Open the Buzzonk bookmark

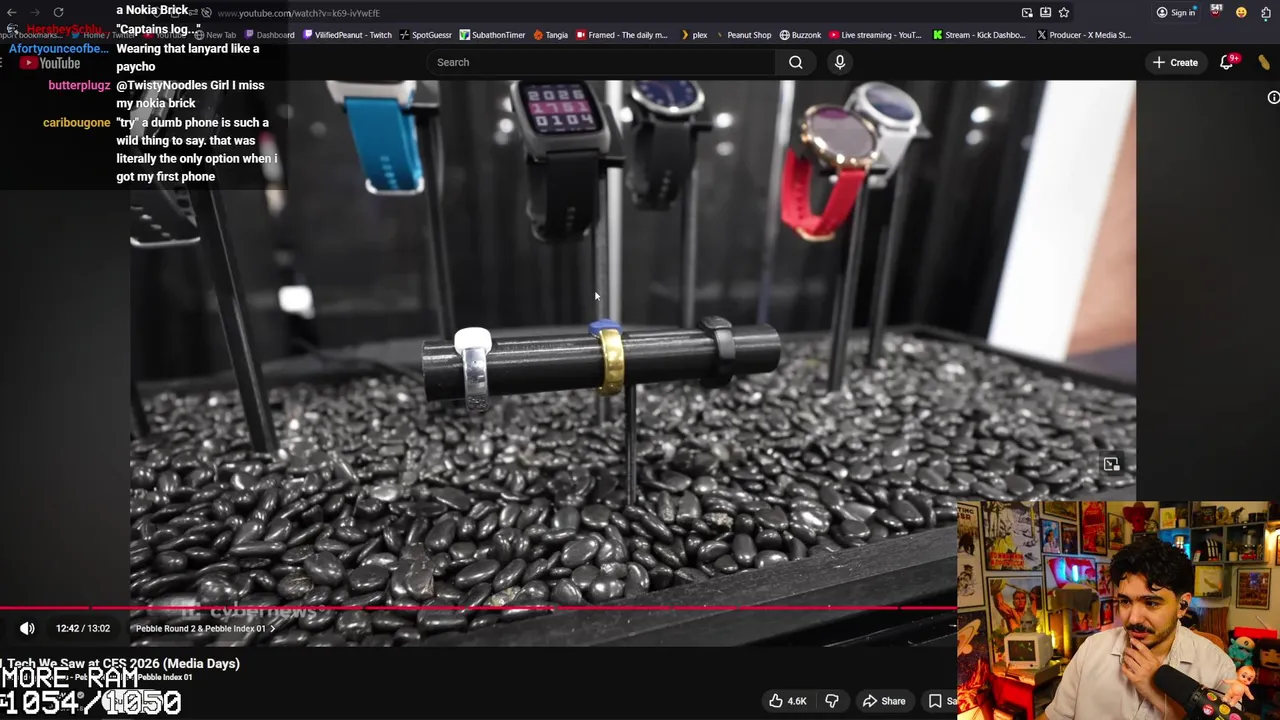pos(800,35)
